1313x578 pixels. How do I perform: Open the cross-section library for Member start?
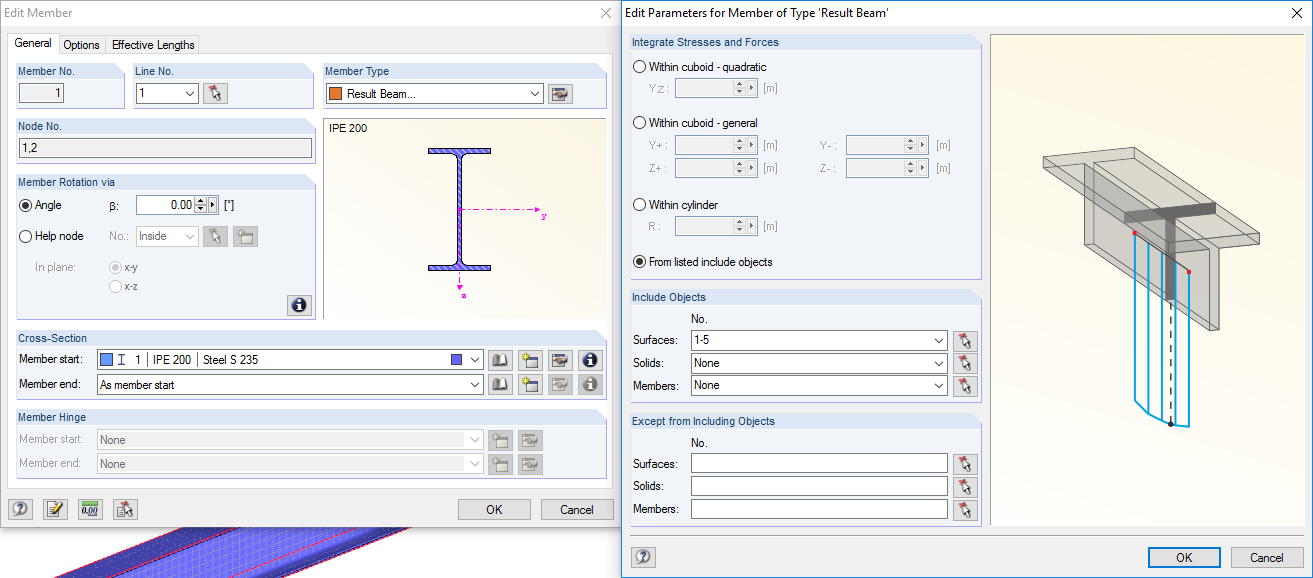point(500,359)
